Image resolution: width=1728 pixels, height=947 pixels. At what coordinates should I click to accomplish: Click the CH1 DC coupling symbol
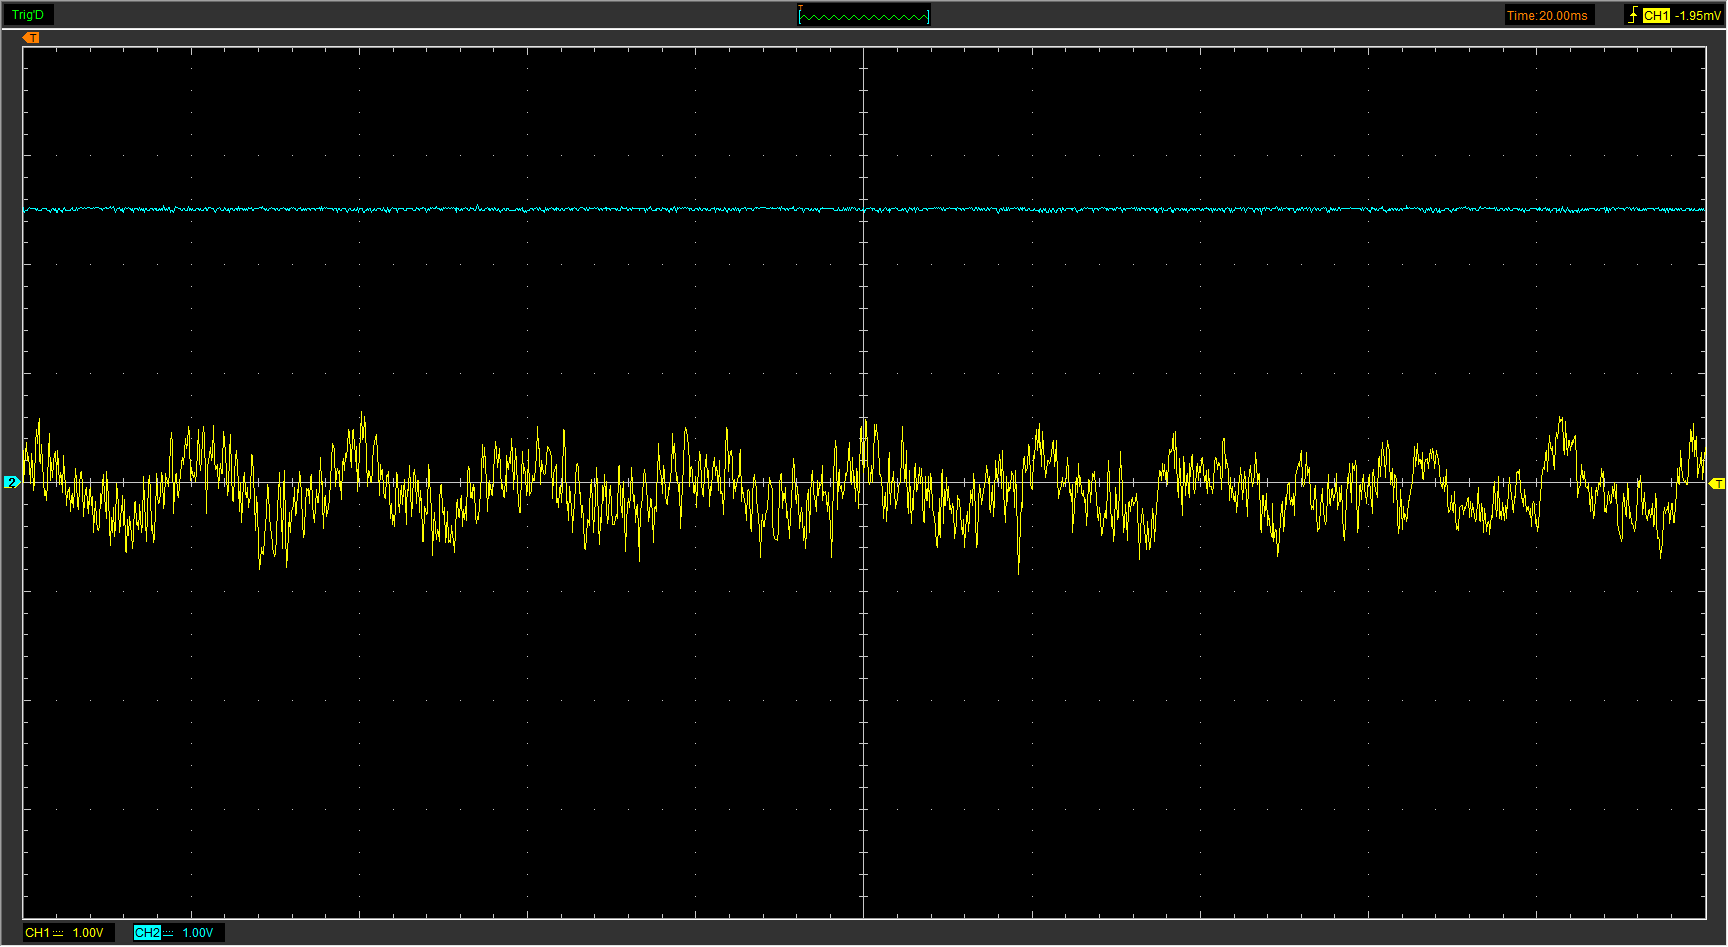tap(58, 933)
